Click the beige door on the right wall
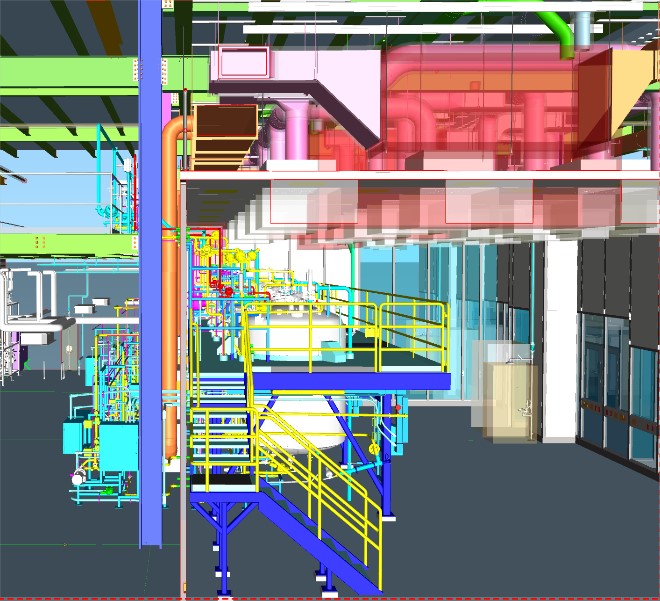660x601 pixels. click(x=510, y=400)
